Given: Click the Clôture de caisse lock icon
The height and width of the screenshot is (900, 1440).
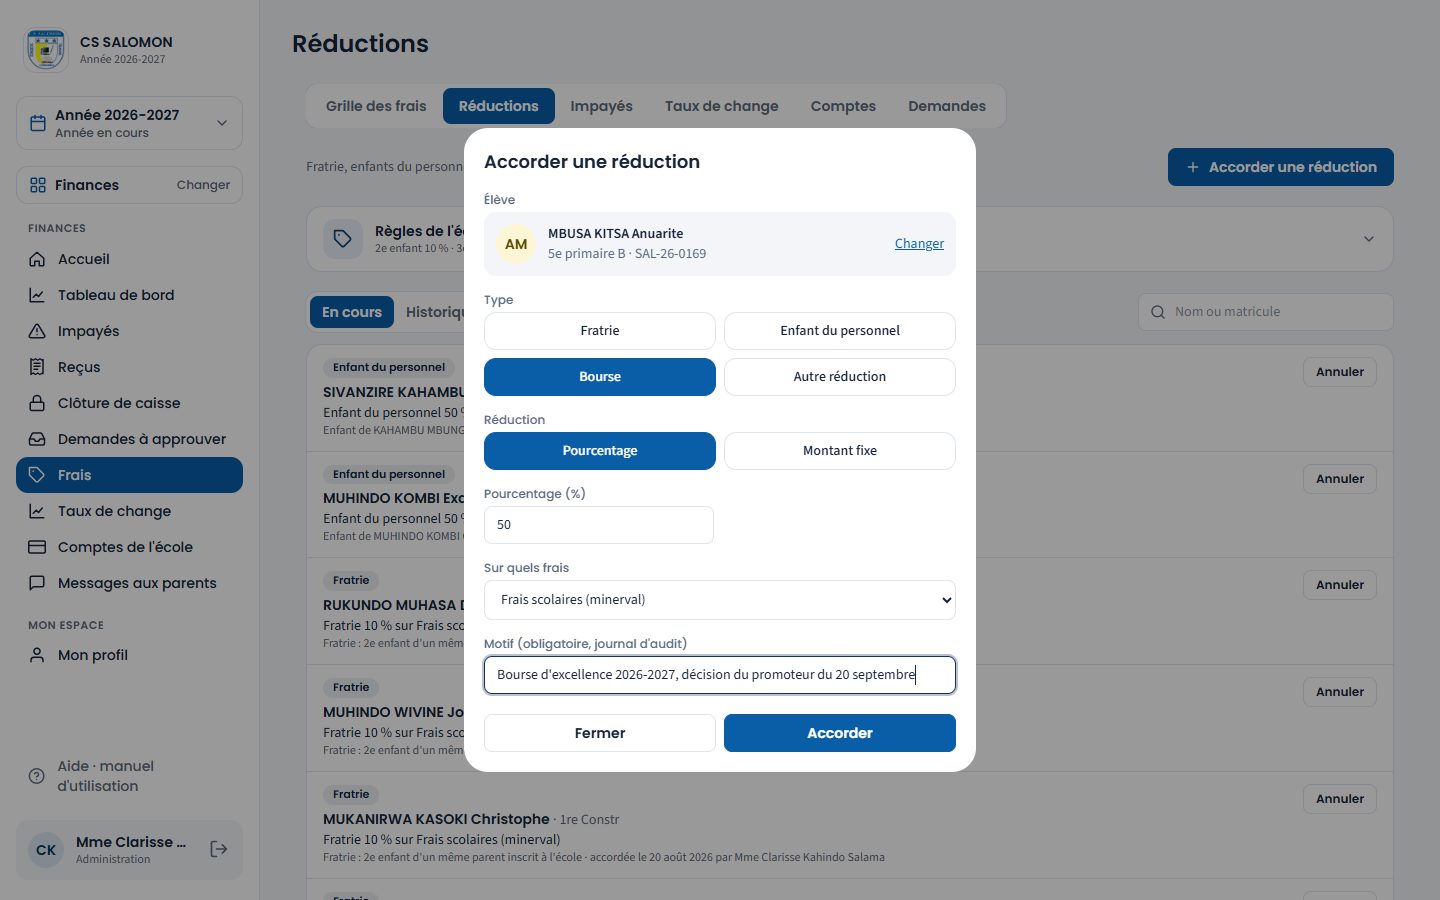Looking at the screenshot, I should [x=37, y=403].
